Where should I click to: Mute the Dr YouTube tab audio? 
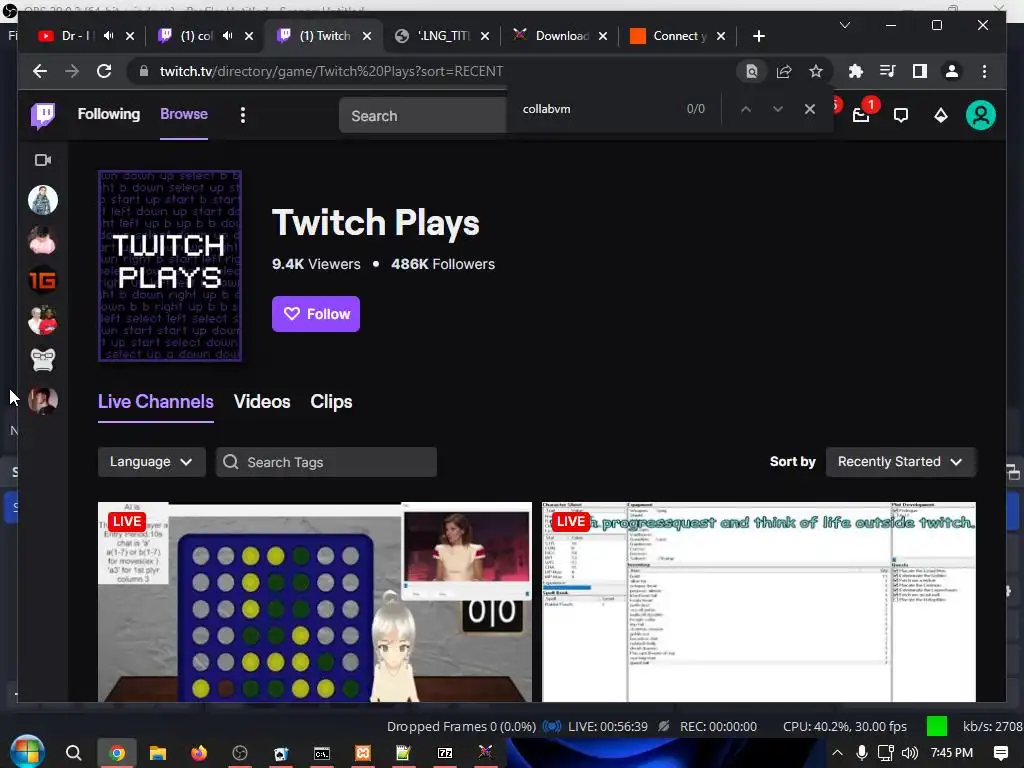coord(108,36)
